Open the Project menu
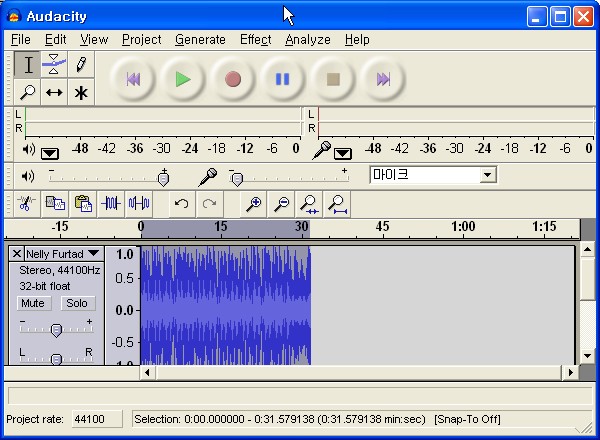This screenshot has width=600, height=440. click(x=142, y=39)
